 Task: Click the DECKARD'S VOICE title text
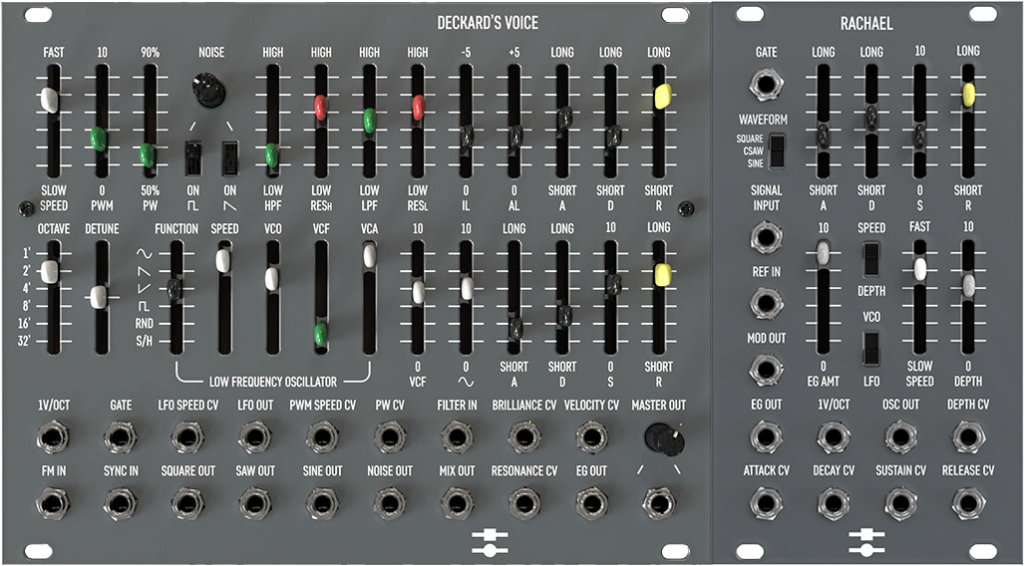[x=488, y=23]
